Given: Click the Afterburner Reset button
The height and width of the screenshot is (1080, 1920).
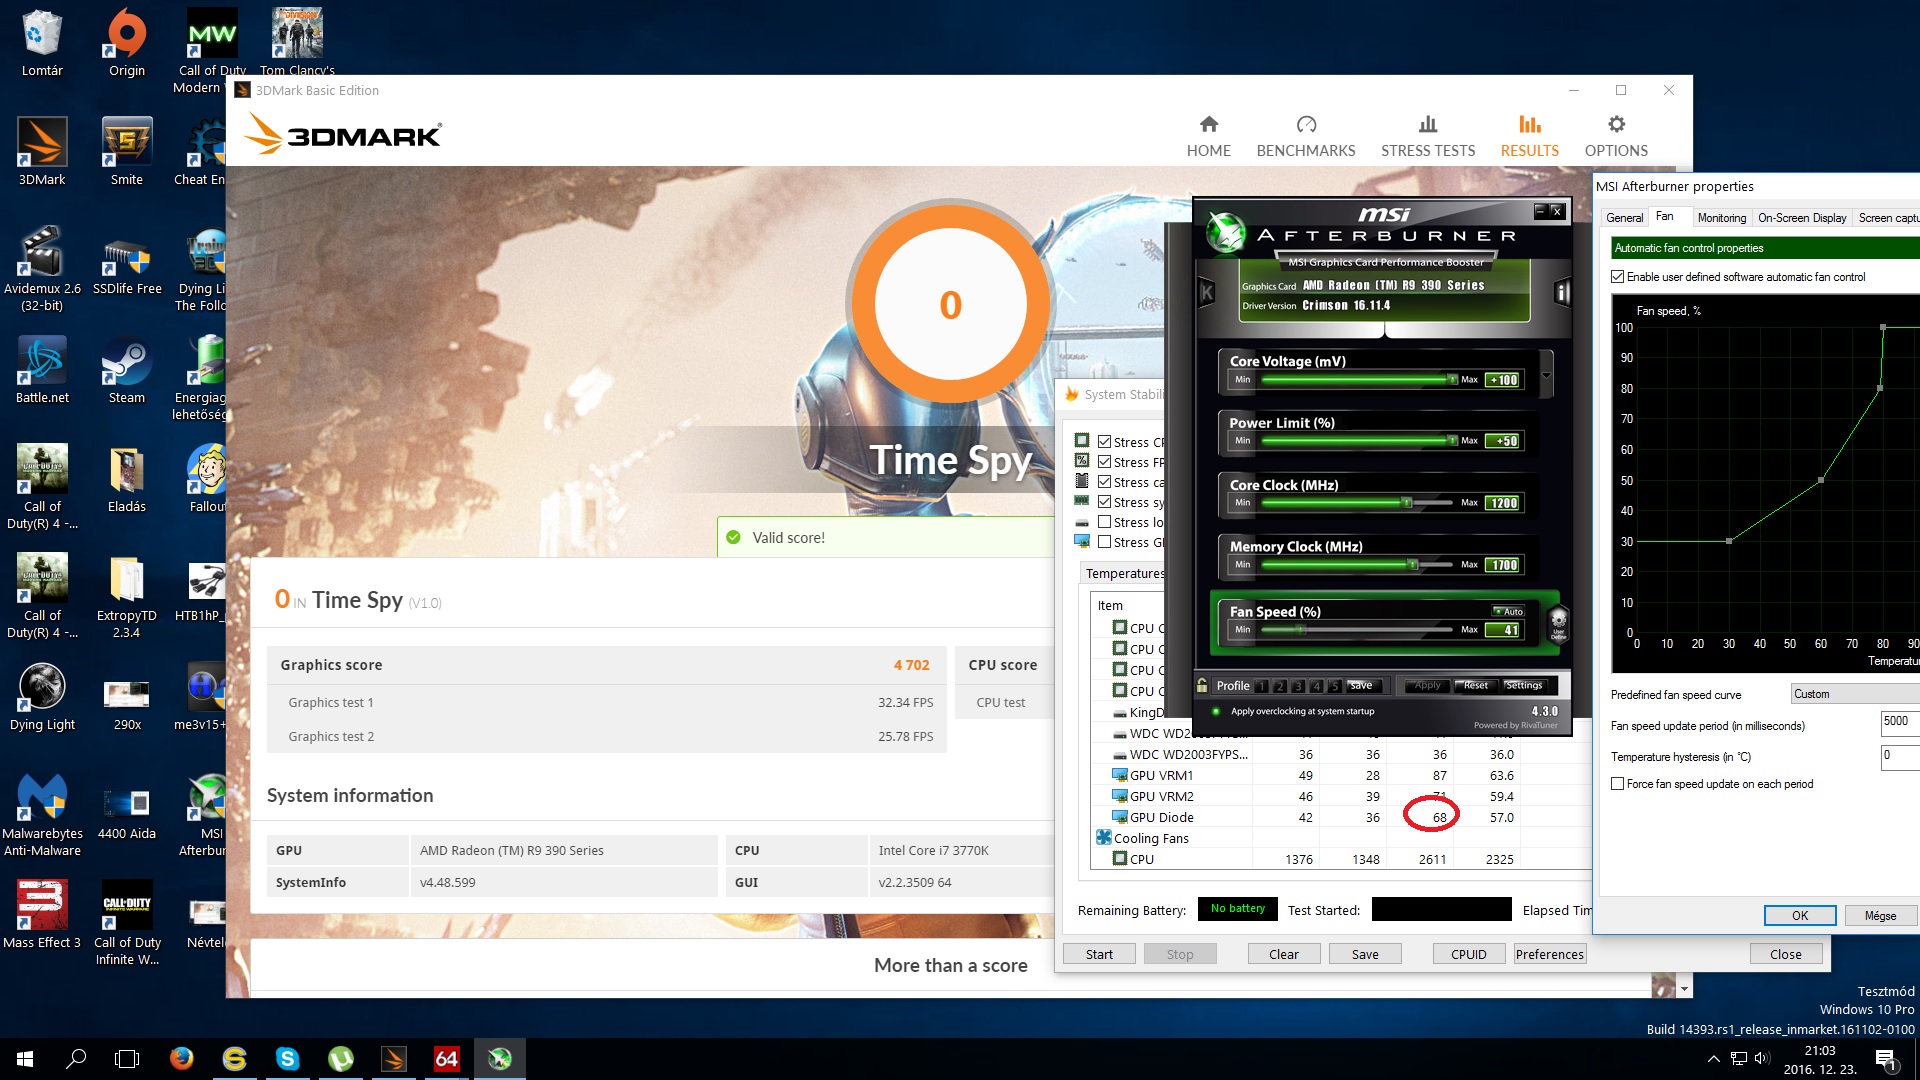Looking at the screenshot, I should (x=1476, y=686).
